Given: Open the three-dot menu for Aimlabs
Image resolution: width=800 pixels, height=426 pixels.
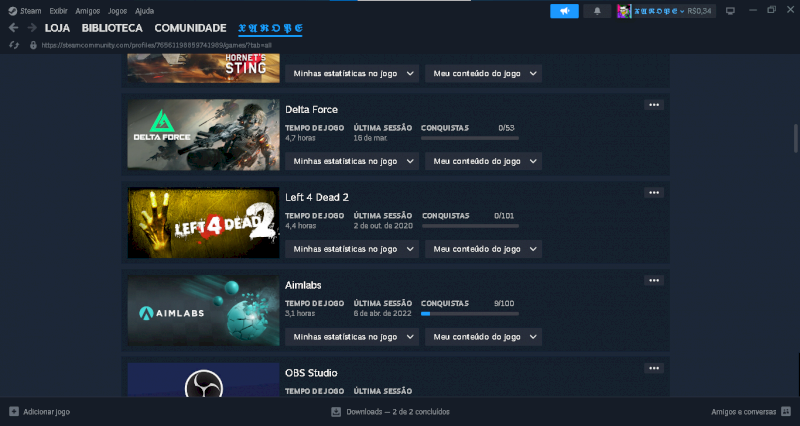Looking at the screenshot, I should click(654, 281).
